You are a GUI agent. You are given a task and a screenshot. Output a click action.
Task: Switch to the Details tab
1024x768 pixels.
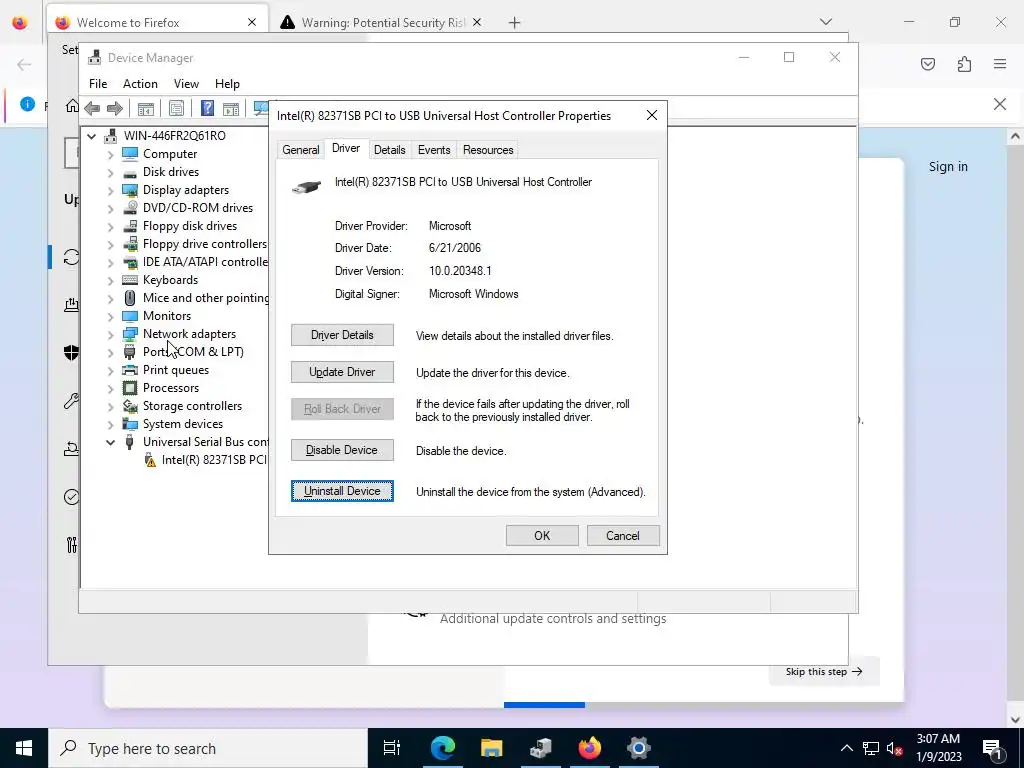click(389, 150)
